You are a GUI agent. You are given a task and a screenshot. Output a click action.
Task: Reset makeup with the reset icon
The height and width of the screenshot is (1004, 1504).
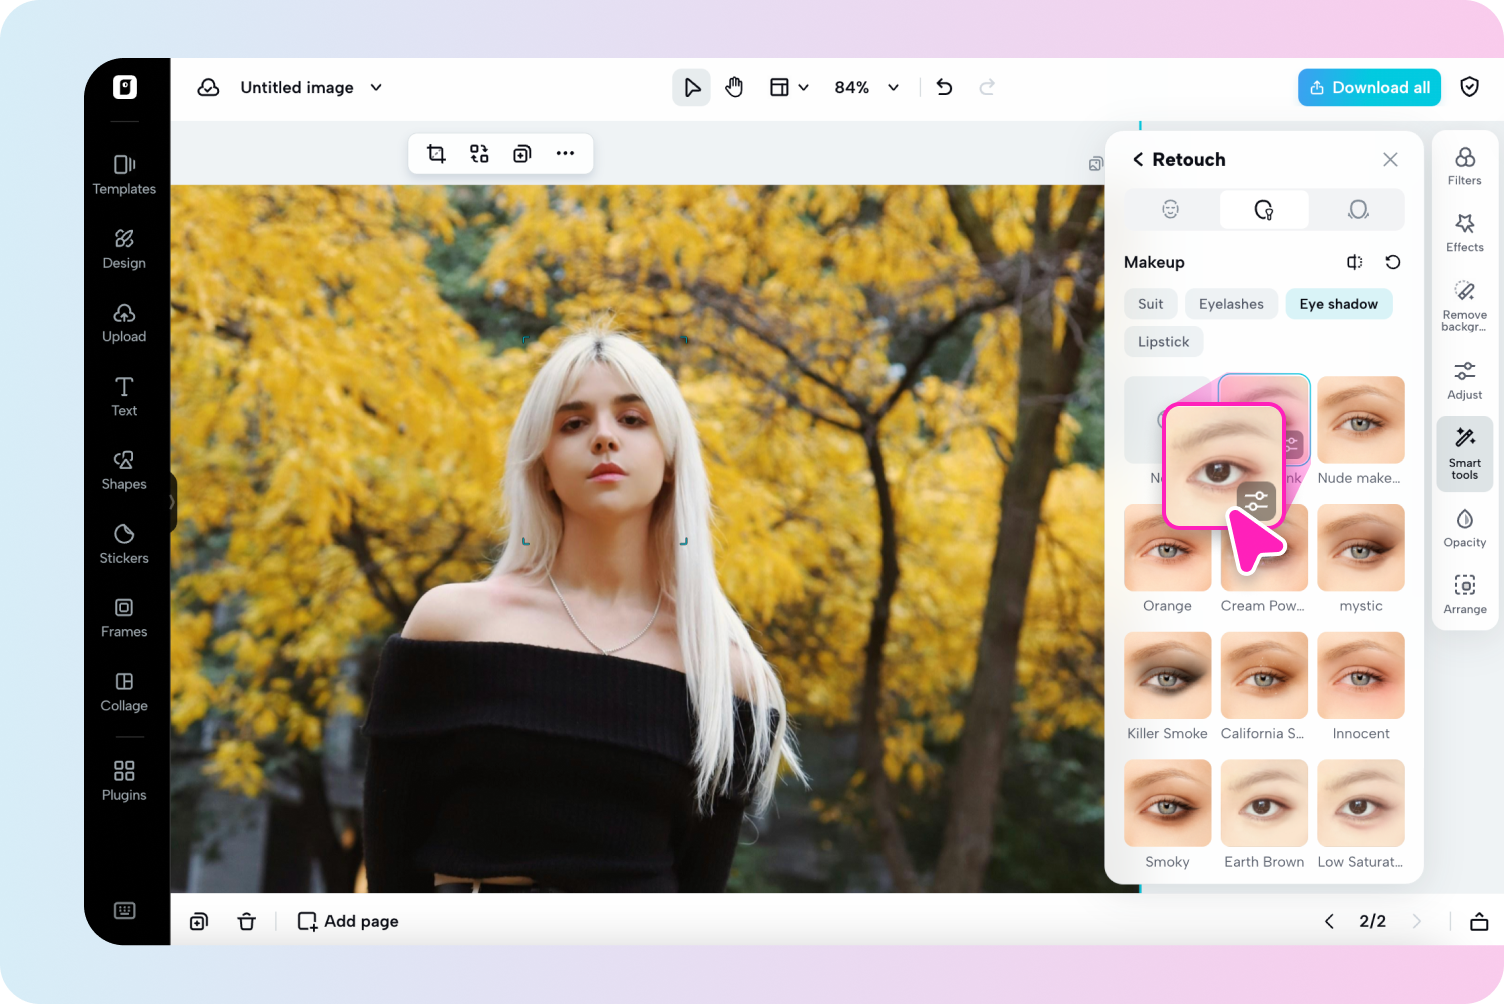(1392, 262)
